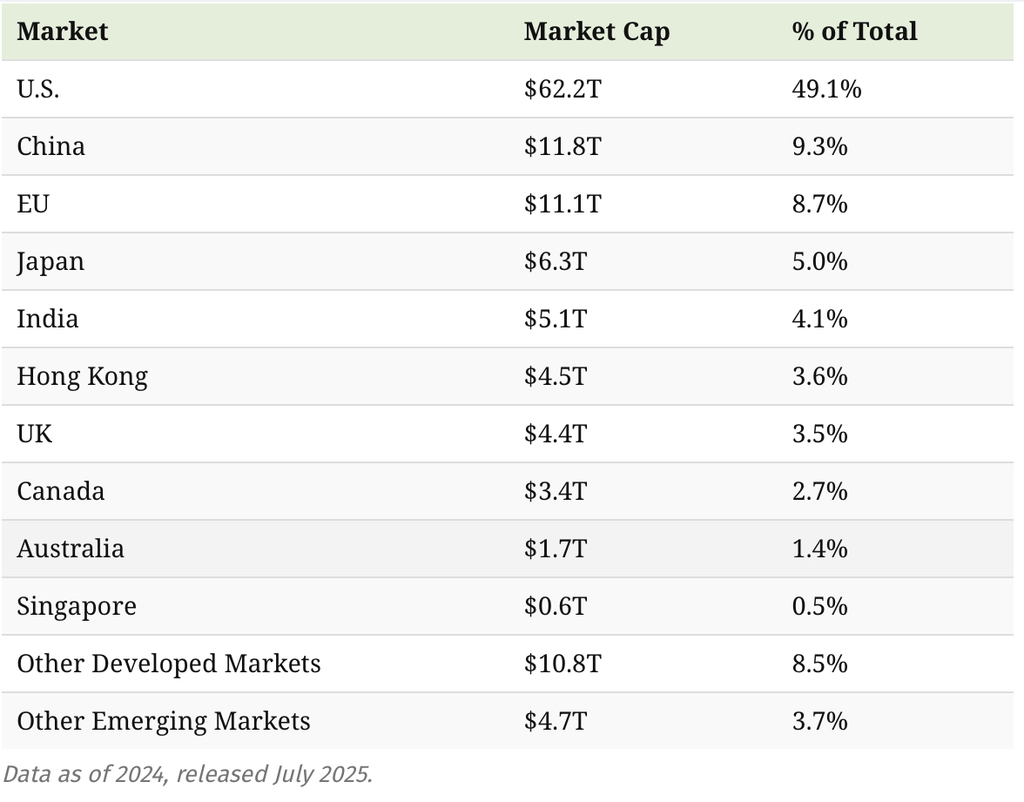1024x802 pixels.
Task: Click the 9.3% share value
Action: (819, 146)
